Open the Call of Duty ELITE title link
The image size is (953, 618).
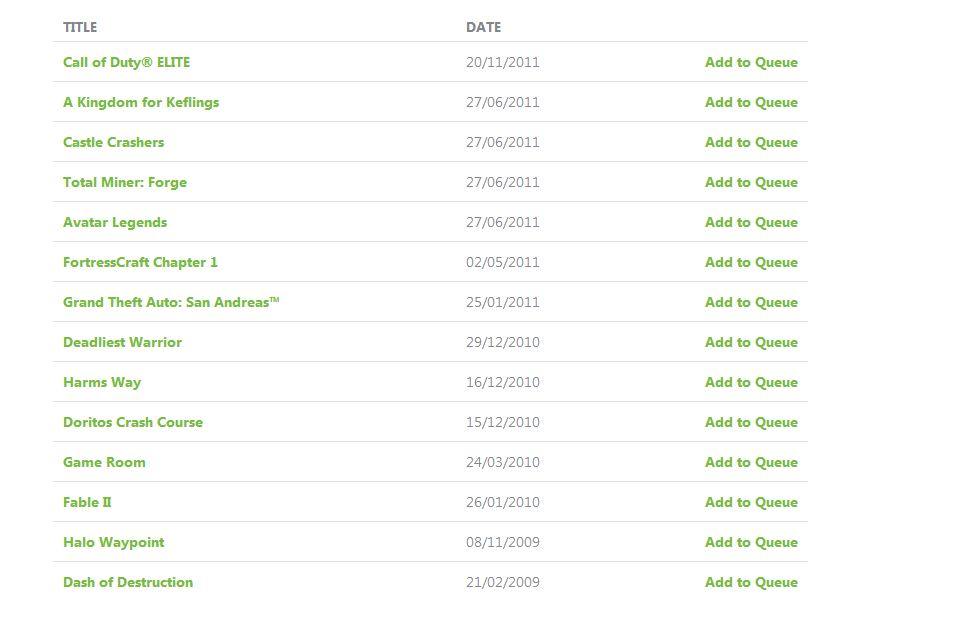tap(126, 63)
